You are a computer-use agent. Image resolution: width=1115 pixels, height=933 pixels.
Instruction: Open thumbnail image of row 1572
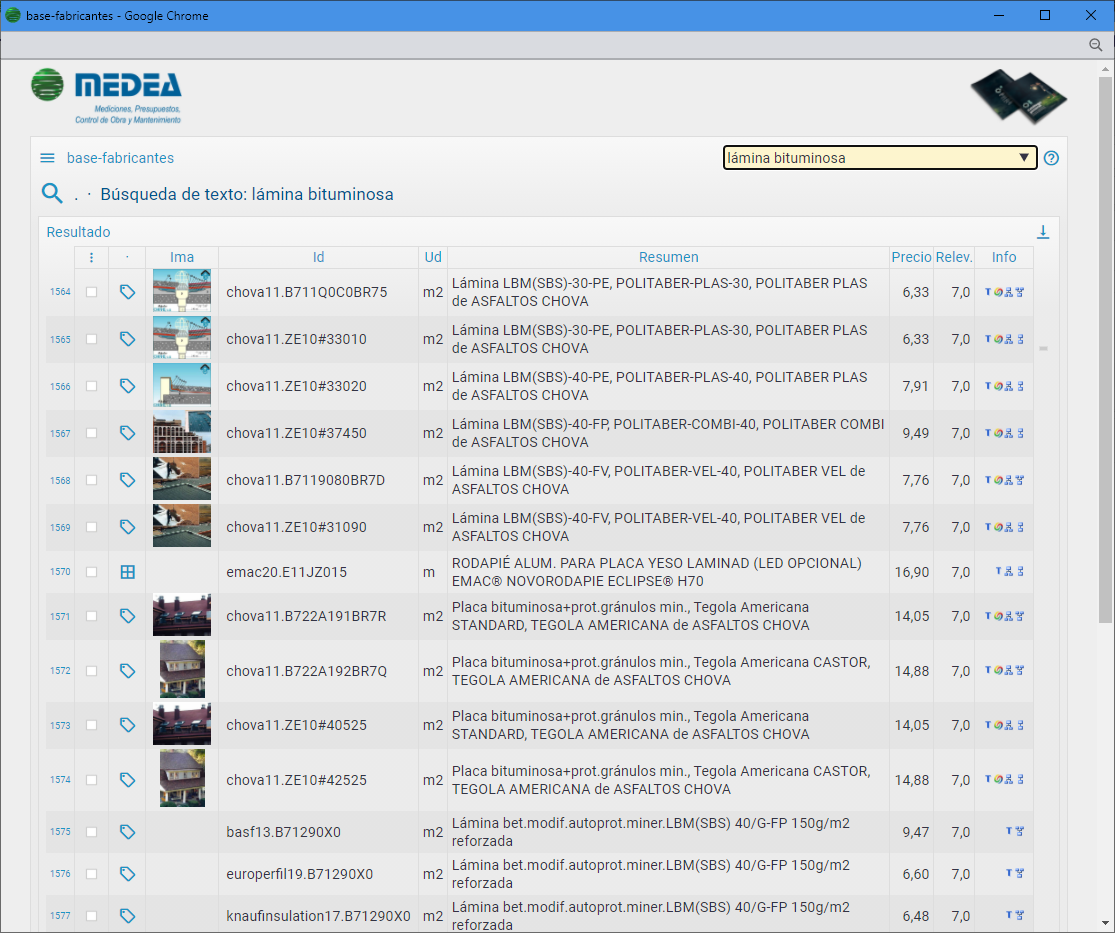182,670
